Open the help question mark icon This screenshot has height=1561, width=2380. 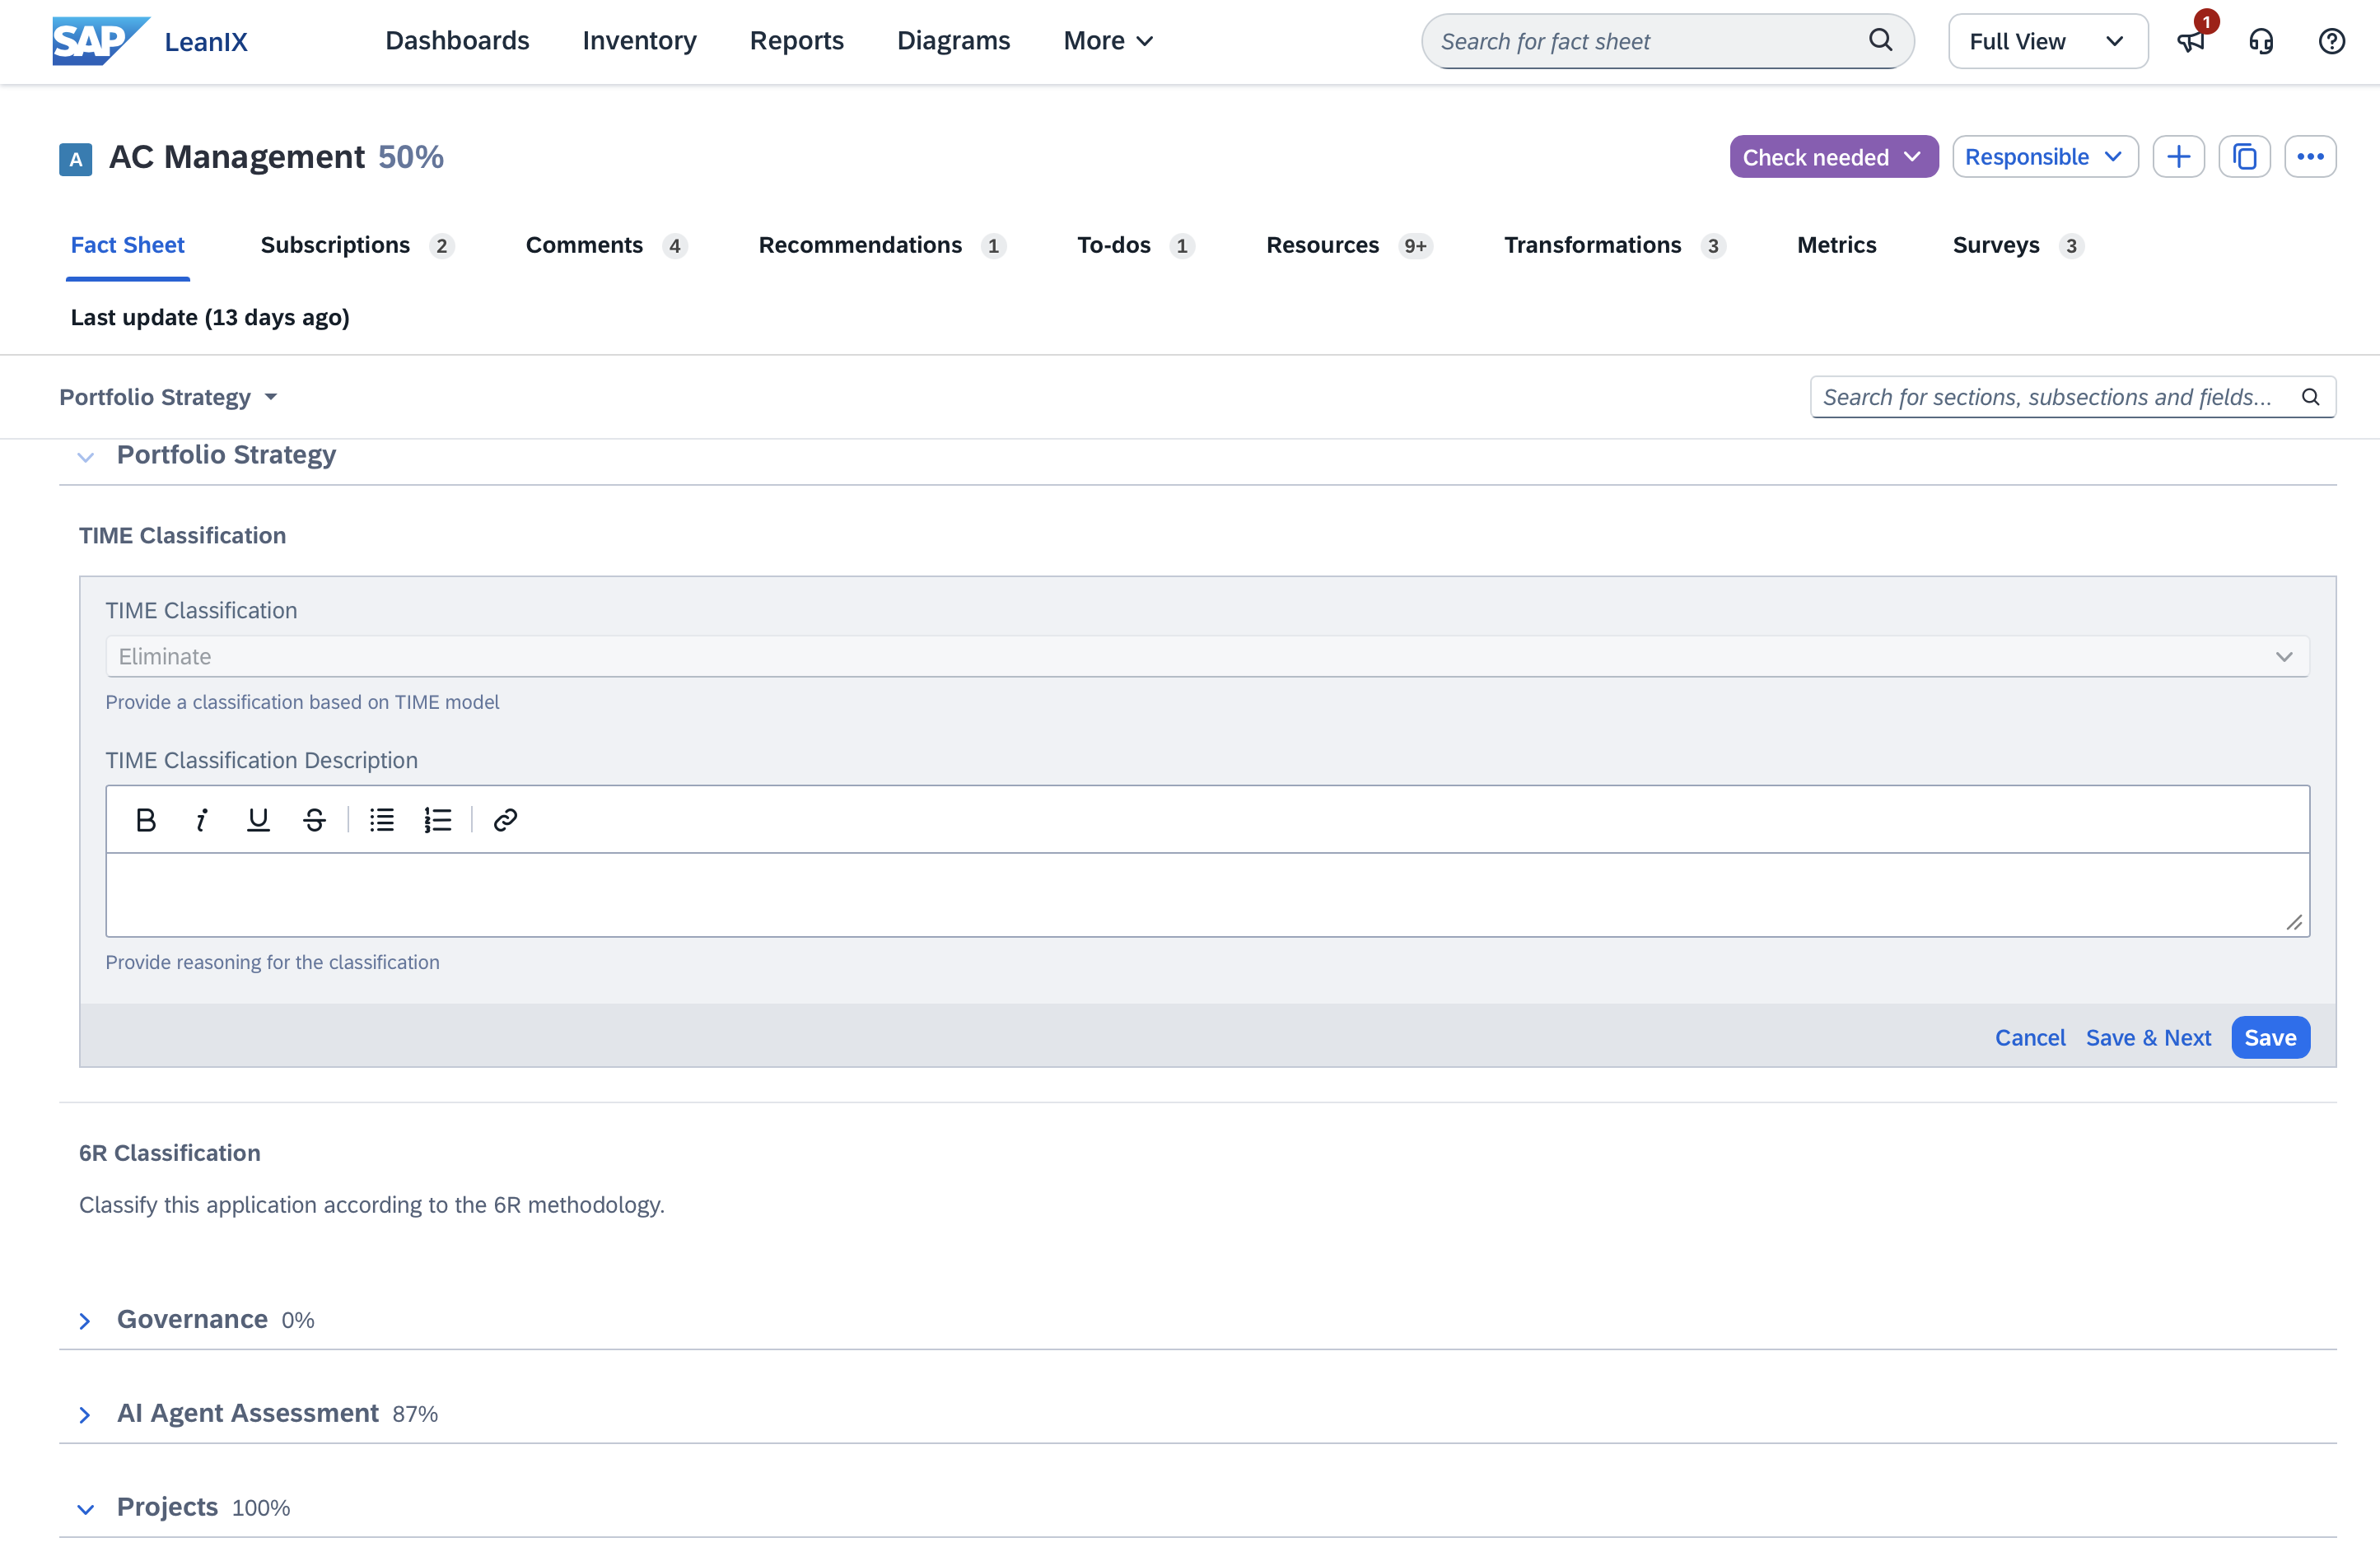[2331, 41]
